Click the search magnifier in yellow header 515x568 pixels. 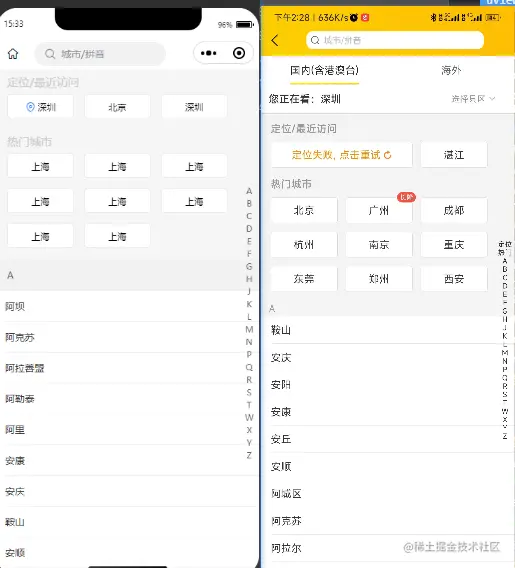315,40
